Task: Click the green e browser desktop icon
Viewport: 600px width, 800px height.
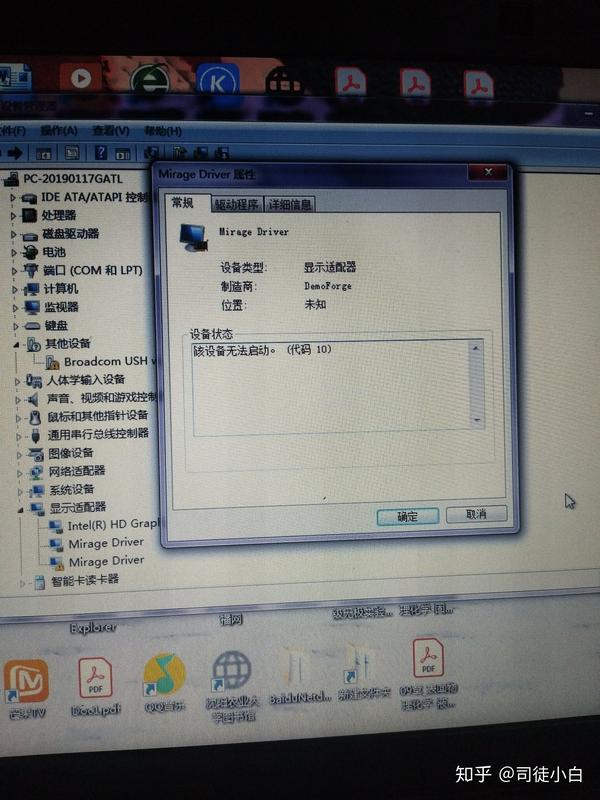Action: click(x=149, y=78)
